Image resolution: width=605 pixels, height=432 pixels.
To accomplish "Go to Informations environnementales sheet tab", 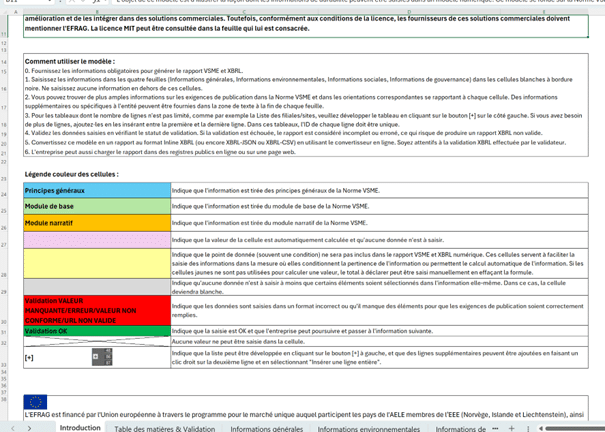I will [x=372, y=427].
